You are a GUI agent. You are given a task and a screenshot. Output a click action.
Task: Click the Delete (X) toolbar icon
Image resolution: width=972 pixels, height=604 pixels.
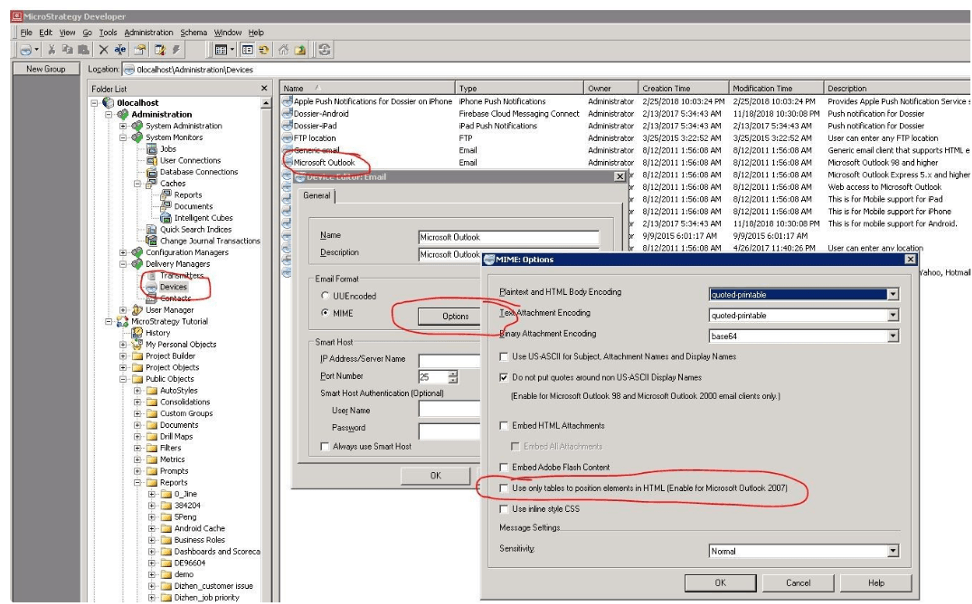click(104, 50)
